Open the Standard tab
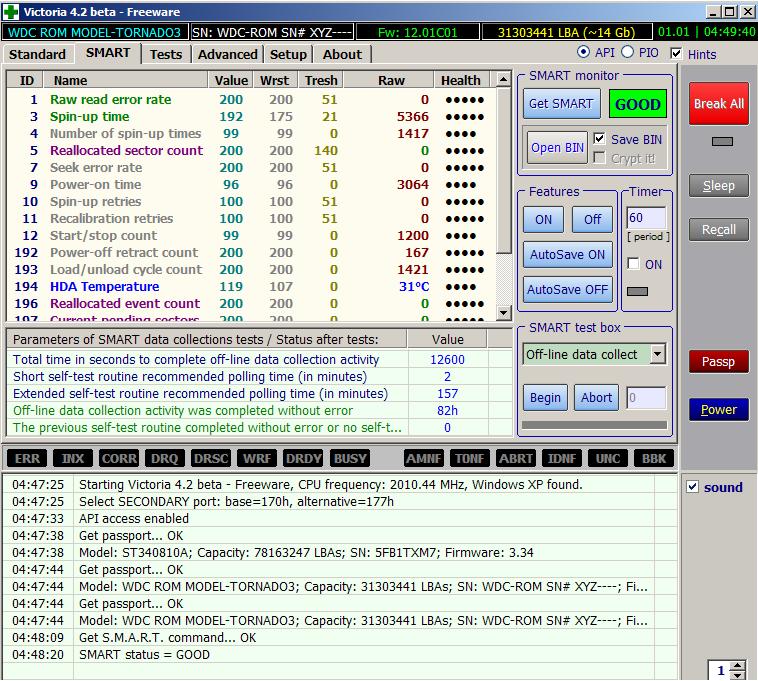The height and width of the screenshot is (681, 758). pos(37,54)
